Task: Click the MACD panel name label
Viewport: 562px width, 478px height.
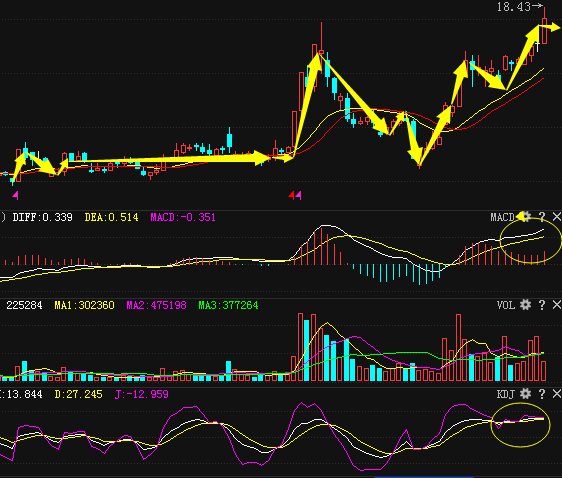Action: 503,217
